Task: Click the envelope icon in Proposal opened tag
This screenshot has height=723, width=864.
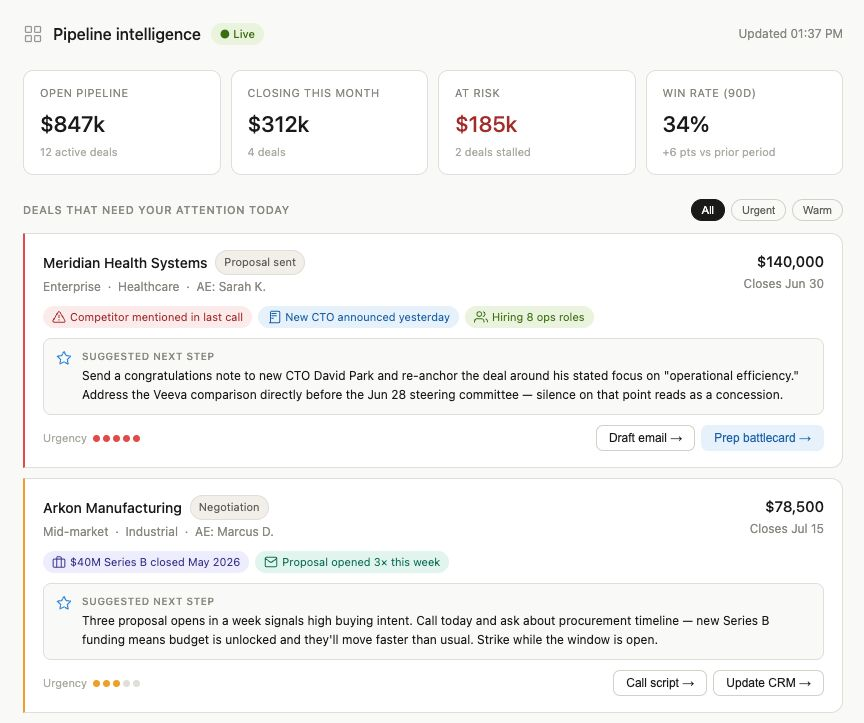Action: (271, 563)
